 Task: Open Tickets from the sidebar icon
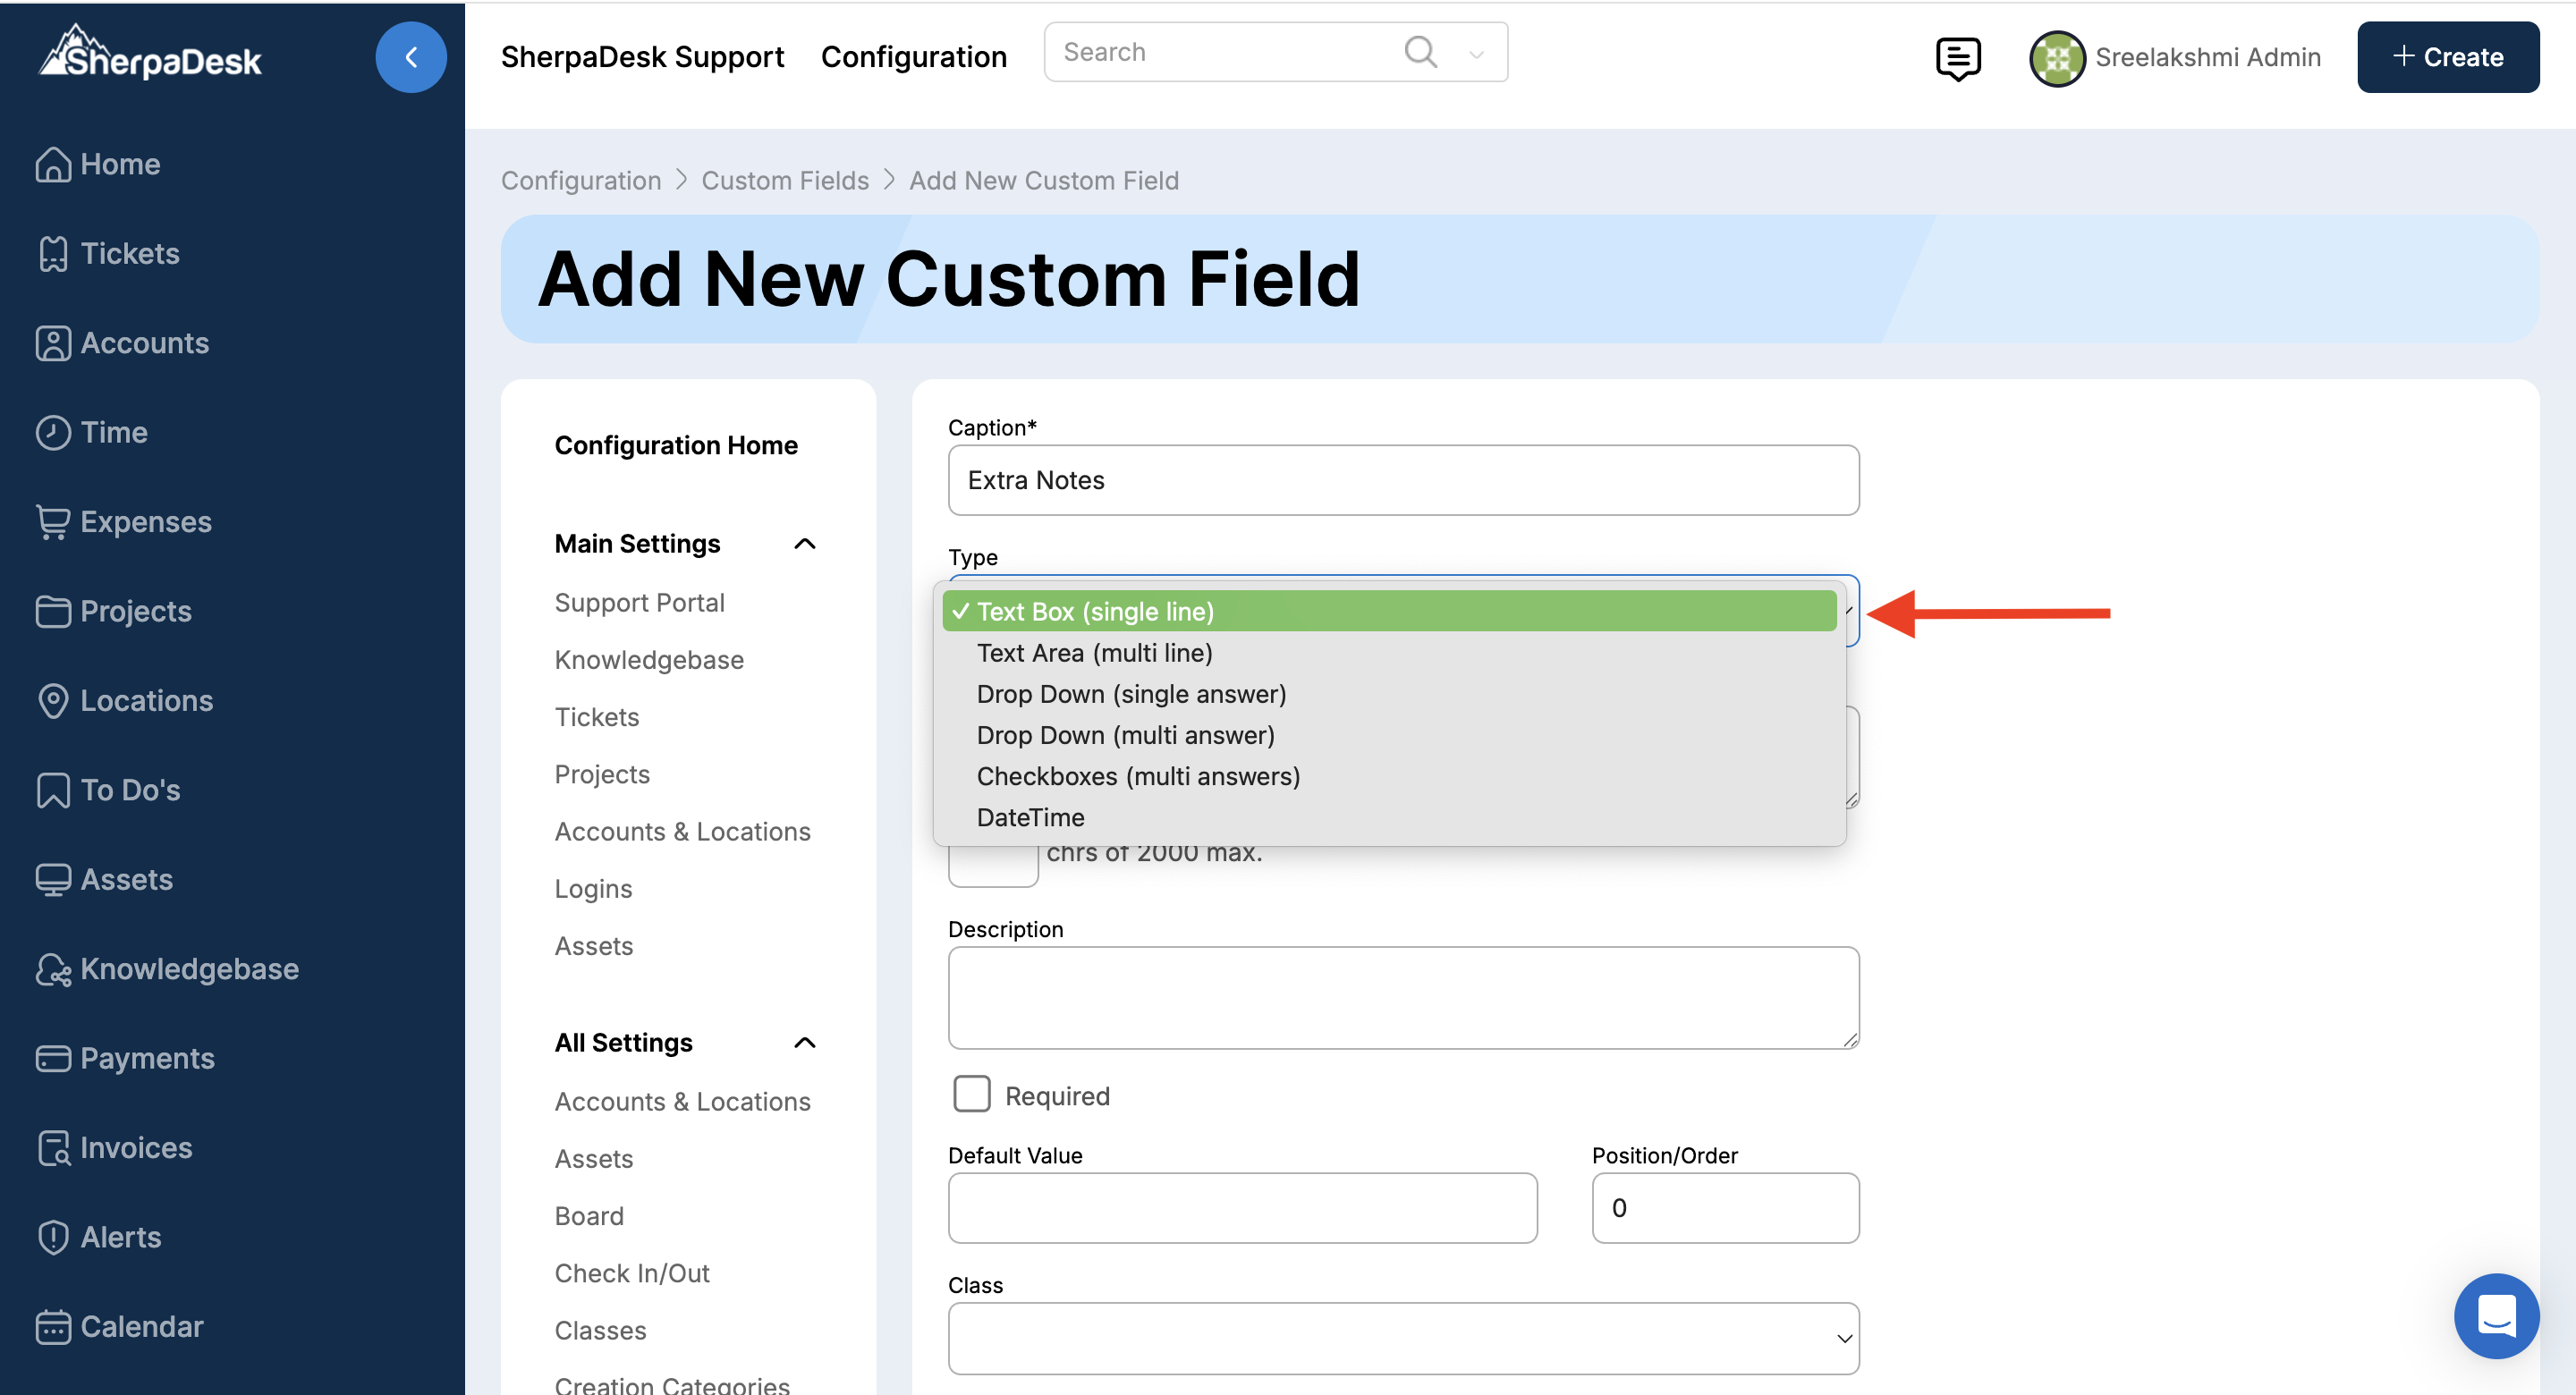pos(52,254)
